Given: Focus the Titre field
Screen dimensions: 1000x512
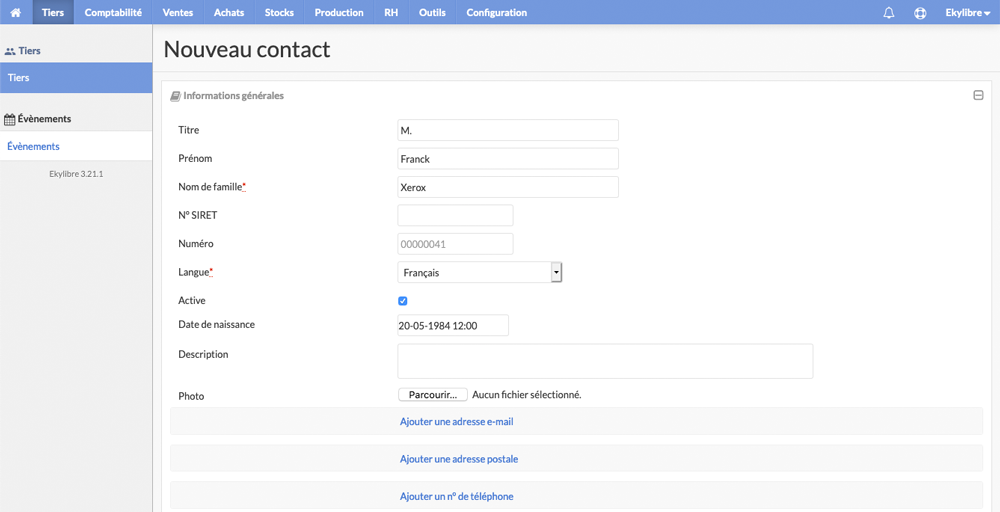Looking at the screenshot, I should click(x=508, y=130).
